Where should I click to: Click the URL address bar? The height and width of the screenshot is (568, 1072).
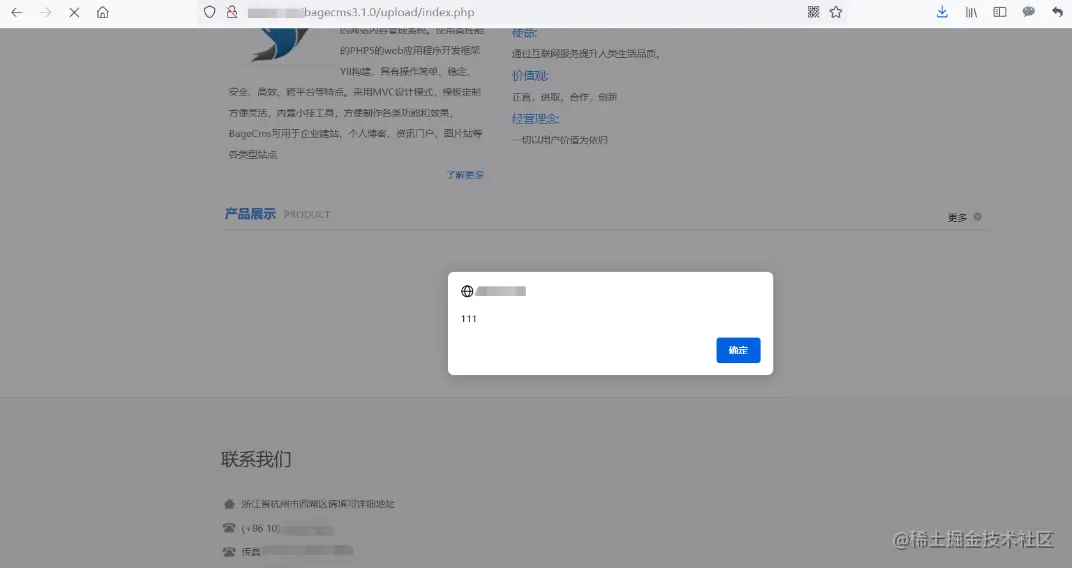[523, 12]
